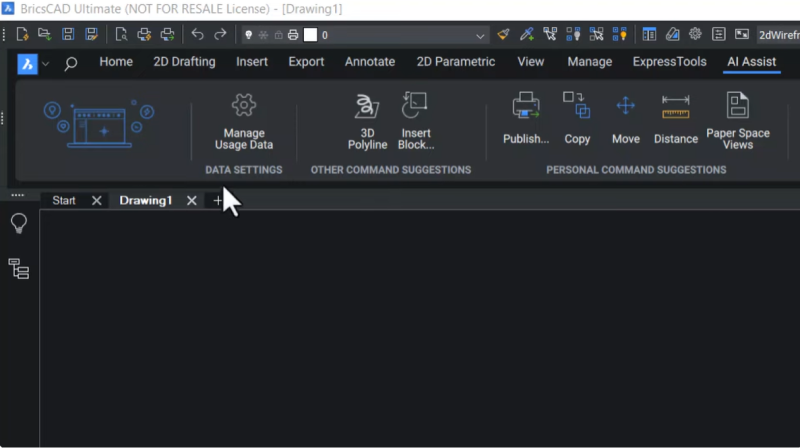Click the BricsCAD application button

coord(27,64)
